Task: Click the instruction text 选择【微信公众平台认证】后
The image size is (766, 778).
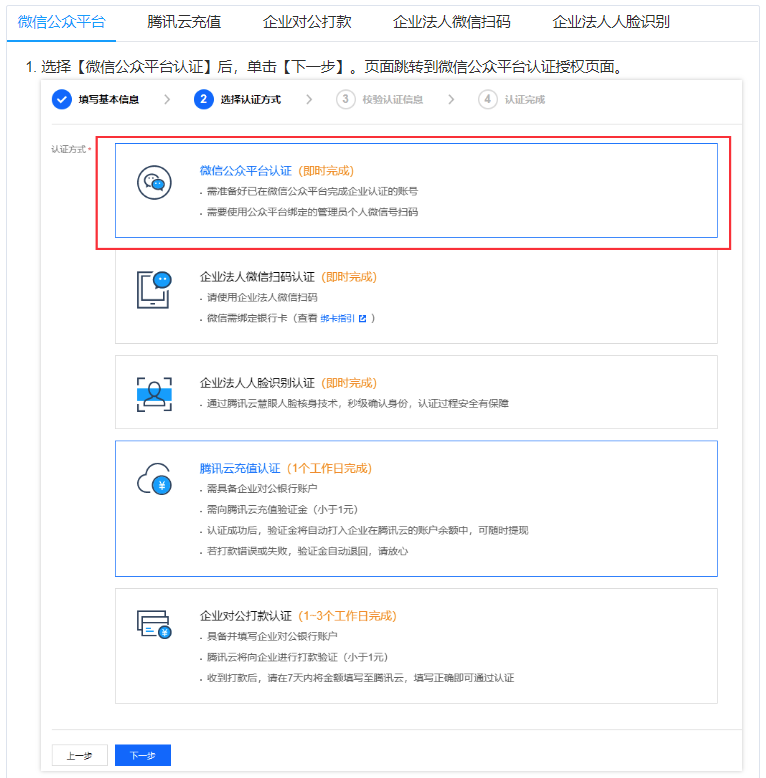Action: [x=137, y=66]
